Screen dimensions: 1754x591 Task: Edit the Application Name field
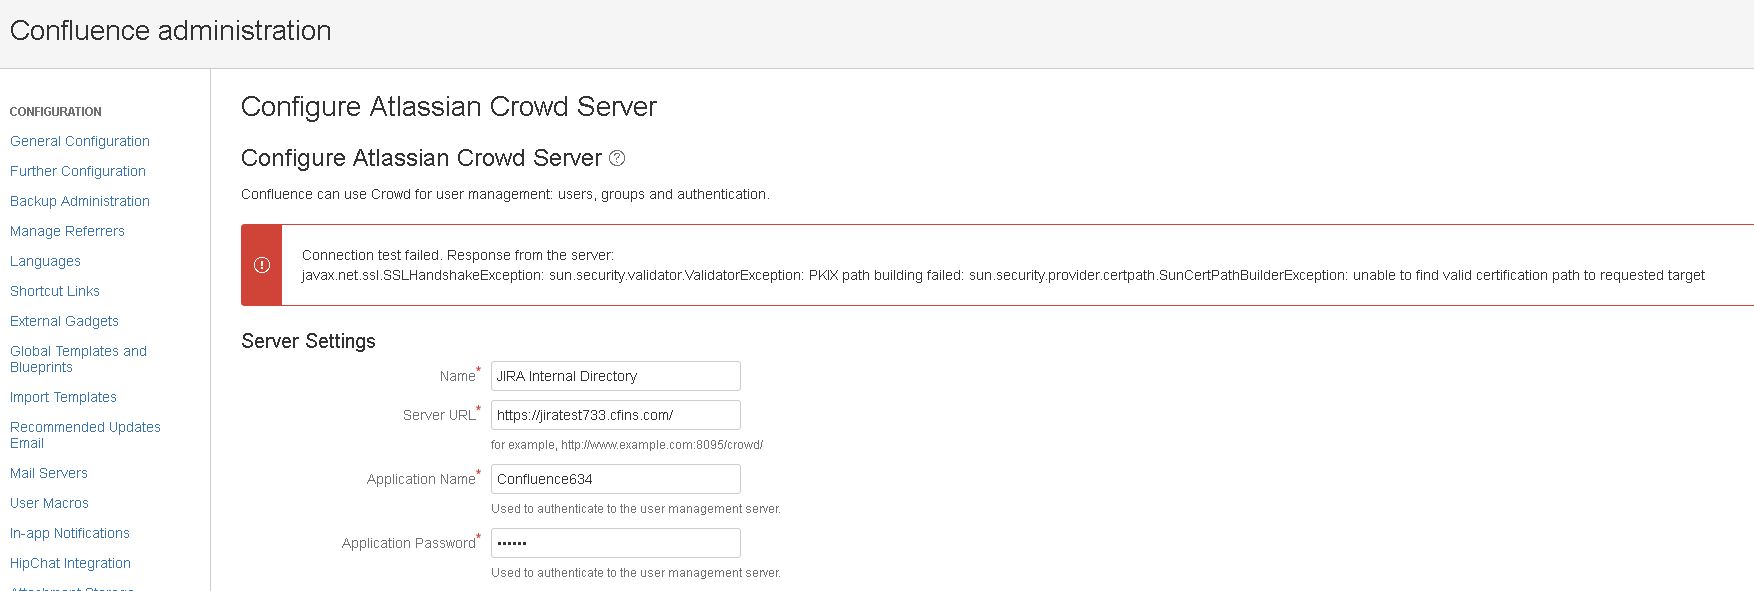[616, 479]
